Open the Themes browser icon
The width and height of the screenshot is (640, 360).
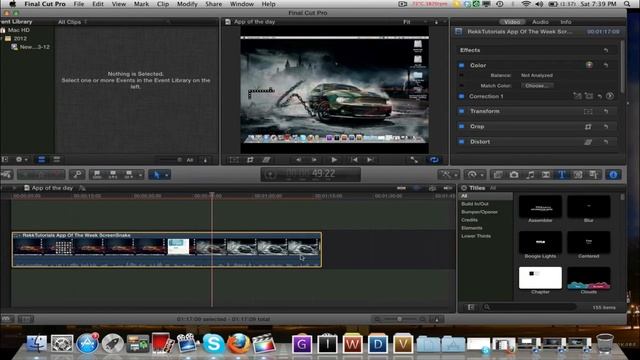[x=594, y=175]
